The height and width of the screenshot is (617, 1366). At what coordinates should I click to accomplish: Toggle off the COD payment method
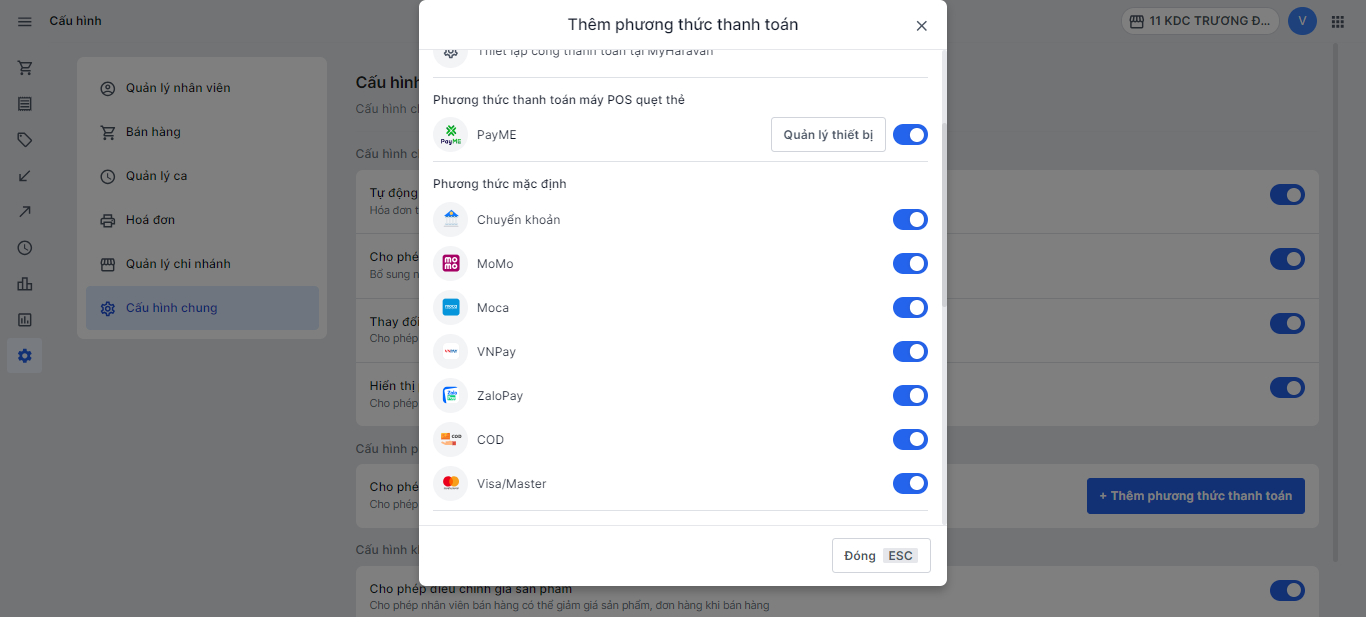coord(910,440)
